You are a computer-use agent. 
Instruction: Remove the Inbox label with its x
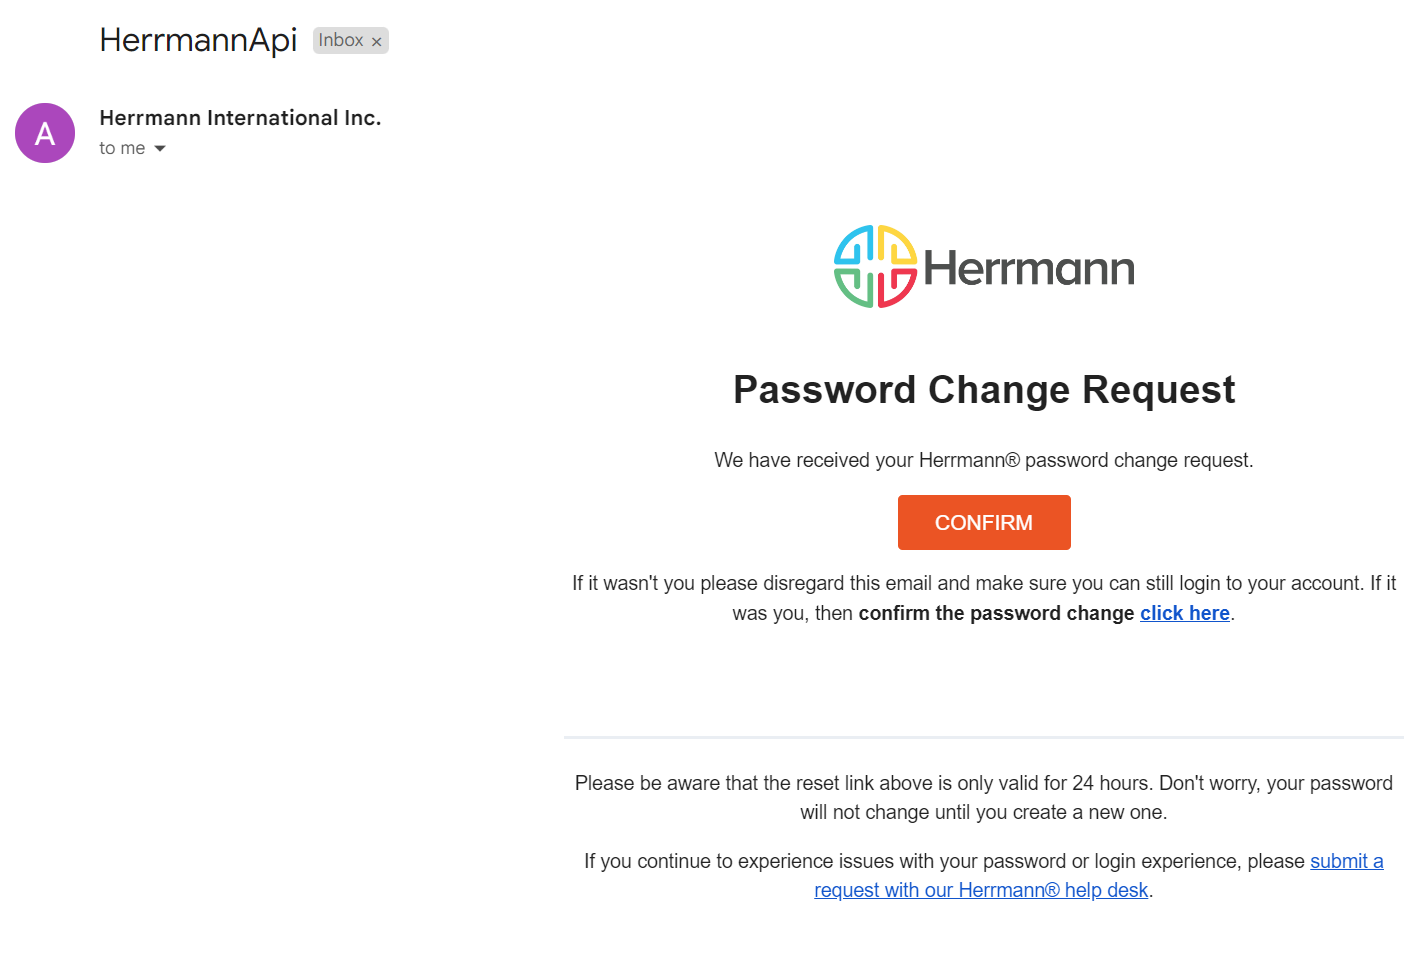tap(377, 41)
